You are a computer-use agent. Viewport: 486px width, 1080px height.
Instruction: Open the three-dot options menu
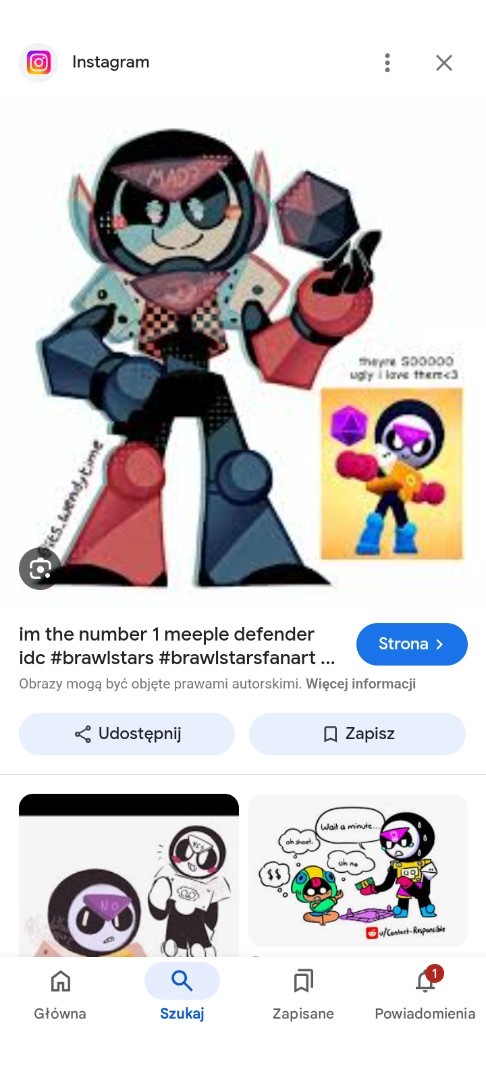click(x=388, y=63)
